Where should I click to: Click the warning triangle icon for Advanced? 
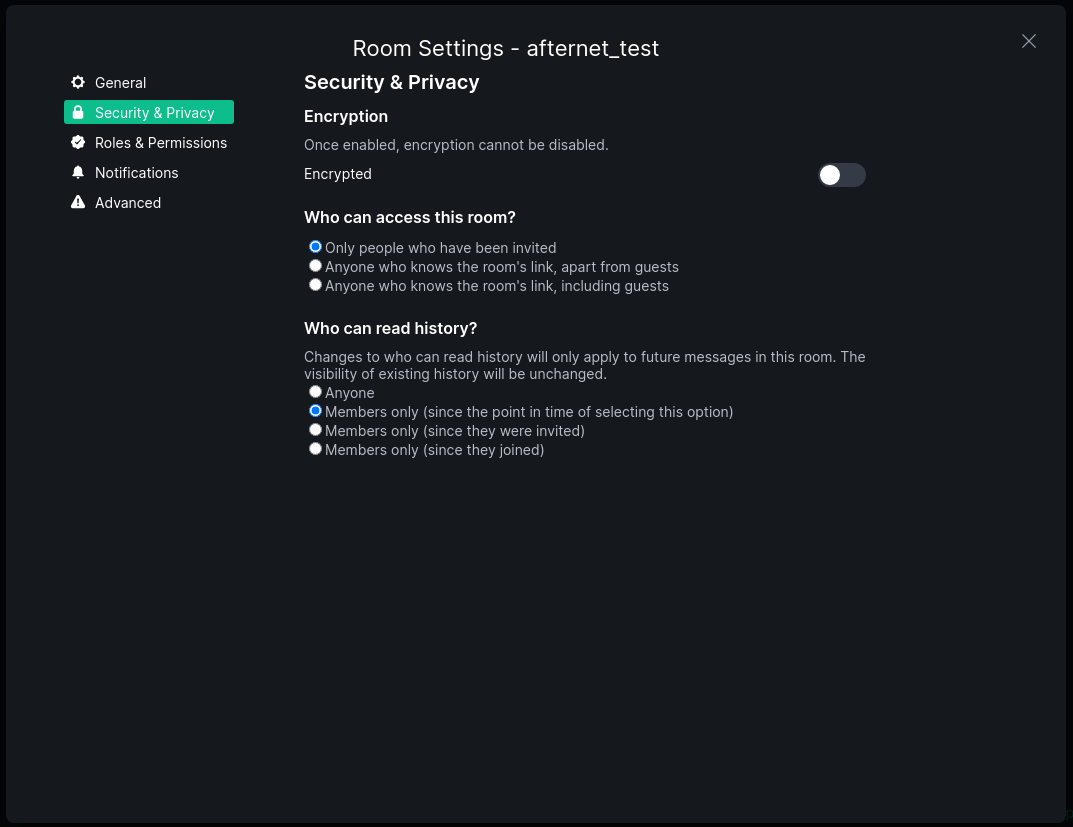[78, 202]
